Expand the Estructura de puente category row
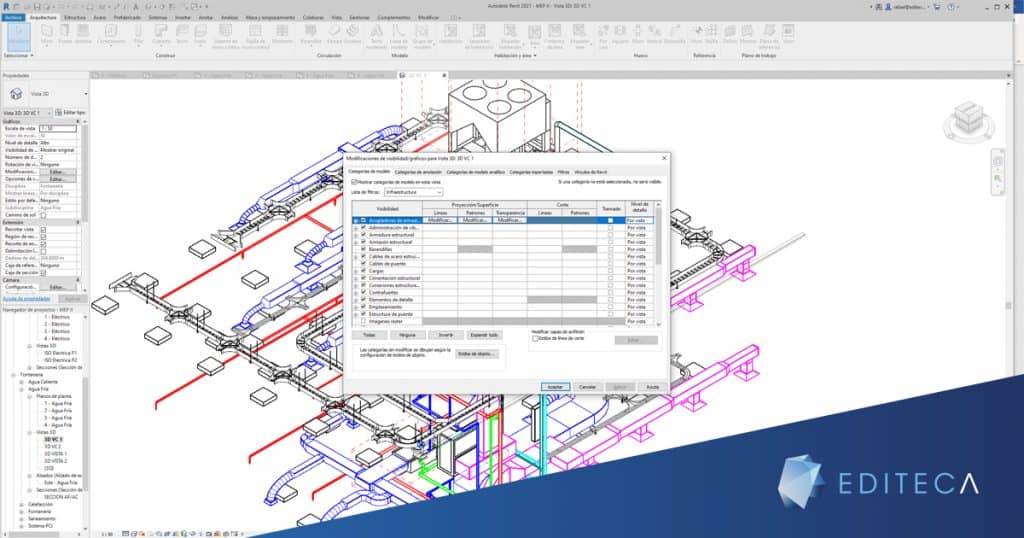The image size is (1024, 538). coord(356,314)
